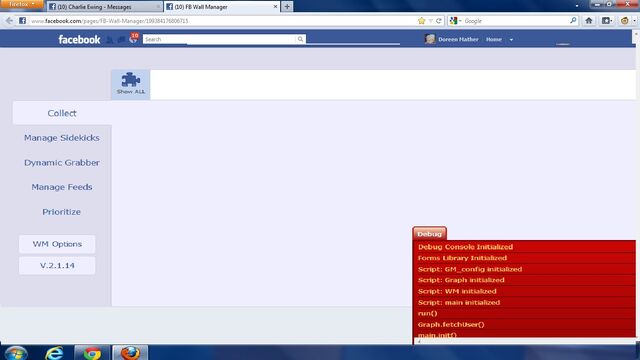The image size is (640, 360).
Task: Open the Windows Start menu
Action: (16, 353)
